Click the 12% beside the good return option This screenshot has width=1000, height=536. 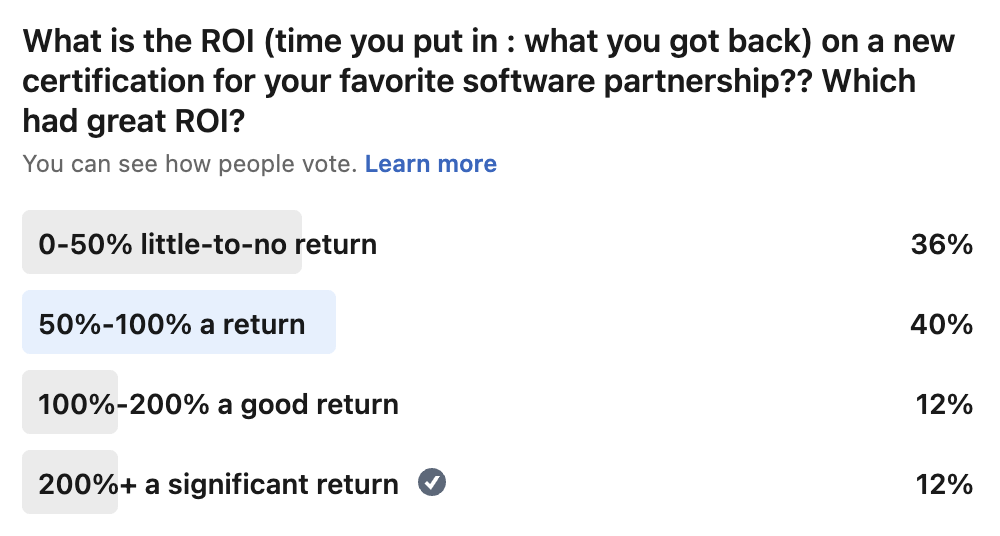[x=944, y=404]
